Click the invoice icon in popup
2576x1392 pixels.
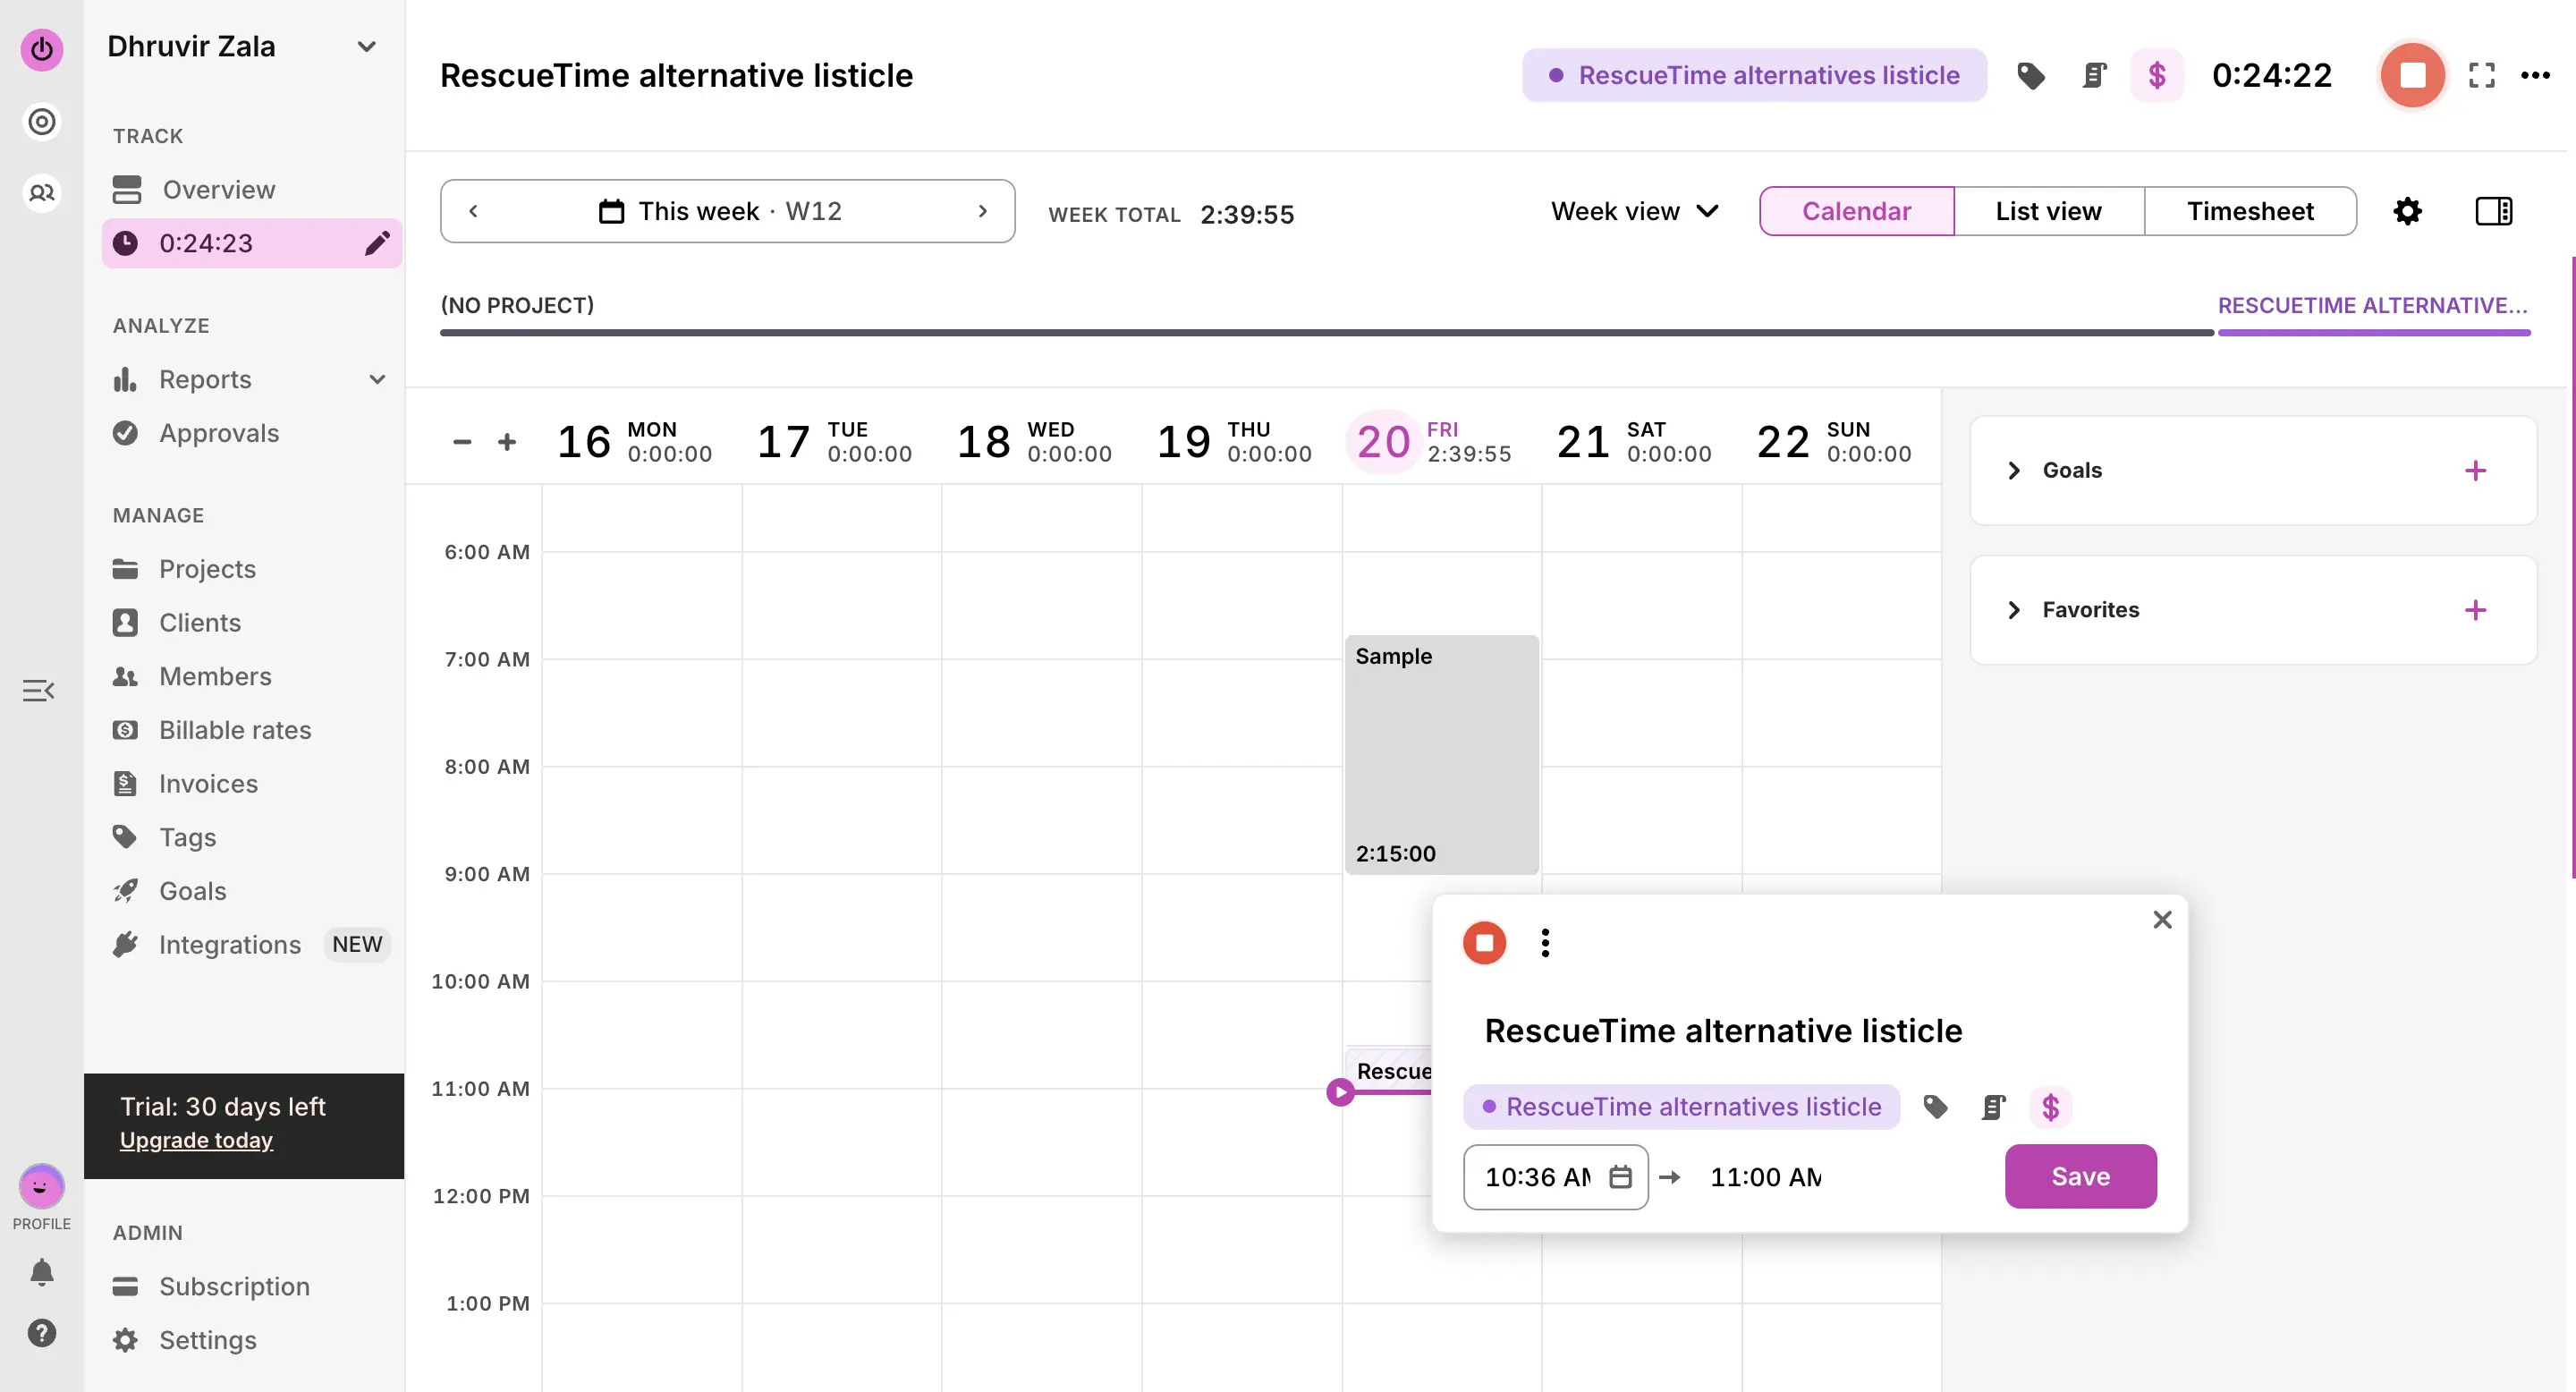click(1993, 1107)
